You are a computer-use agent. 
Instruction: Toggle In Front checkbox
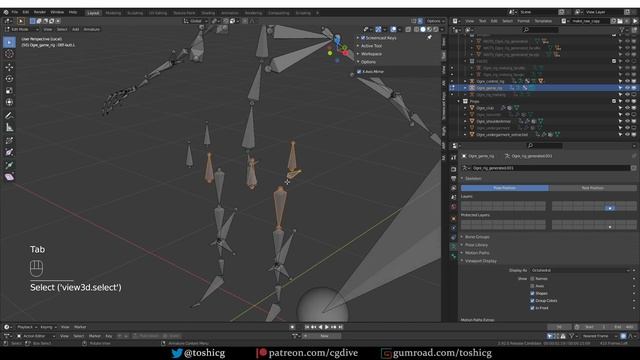click(x=532, y=308)
